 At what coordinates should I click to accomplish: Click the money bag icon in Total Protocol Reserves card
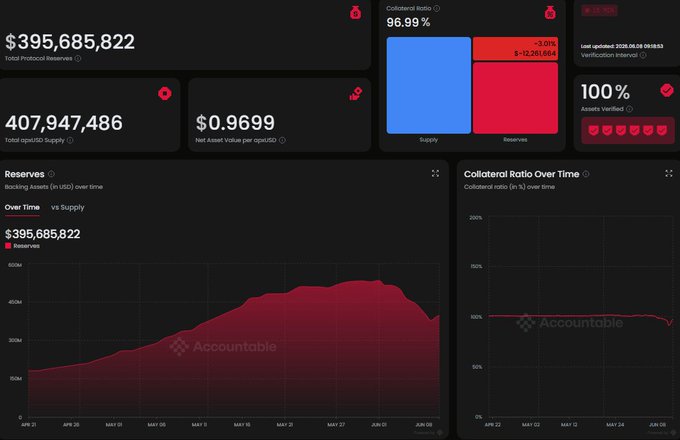pyautogui.click(x=356, y=13)
